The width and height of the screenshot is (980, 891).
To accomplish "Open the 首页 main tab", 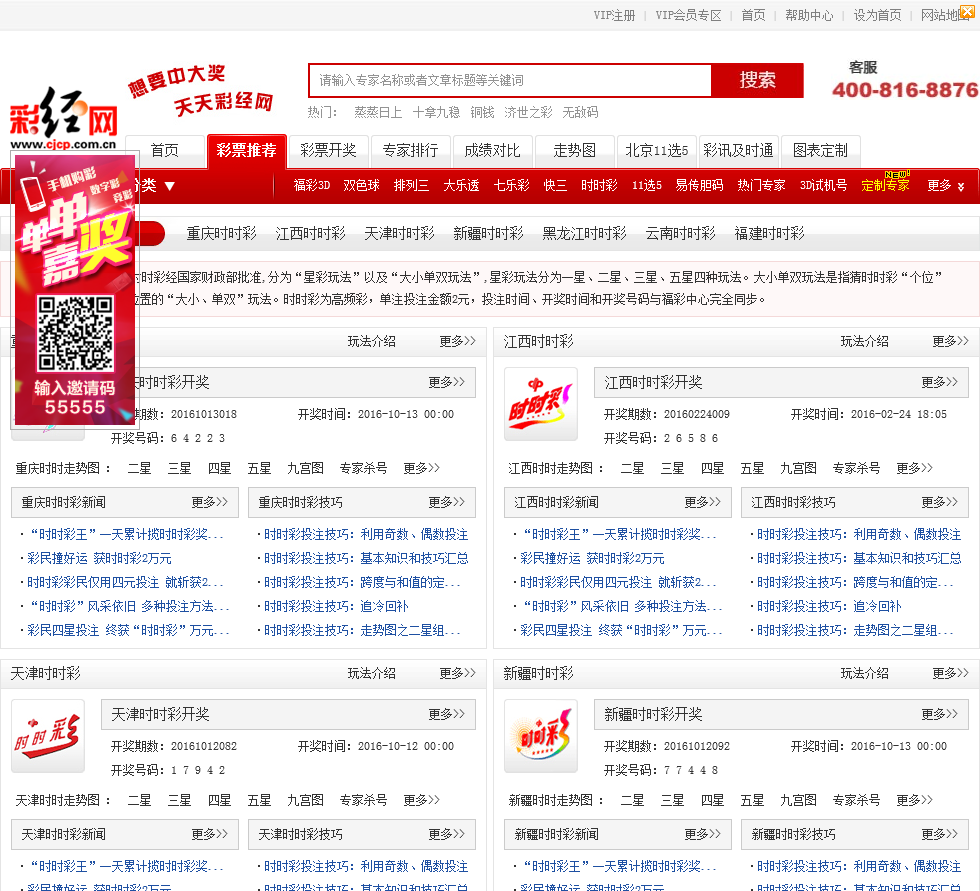I will (165, 151).
